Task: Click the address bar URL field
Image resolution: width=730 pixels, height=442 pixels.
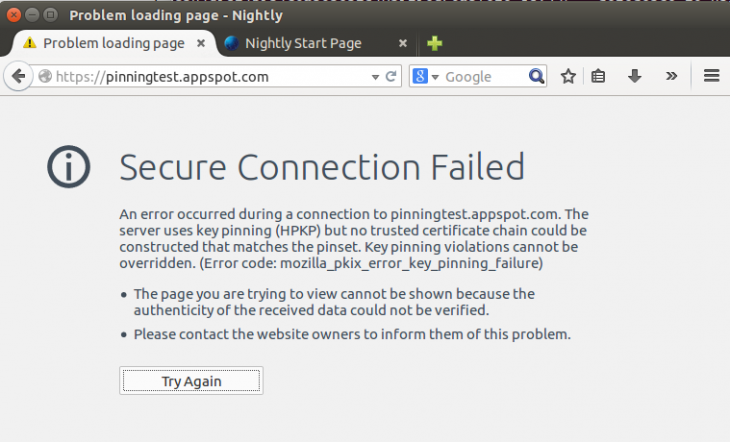Action: (210, 76)
